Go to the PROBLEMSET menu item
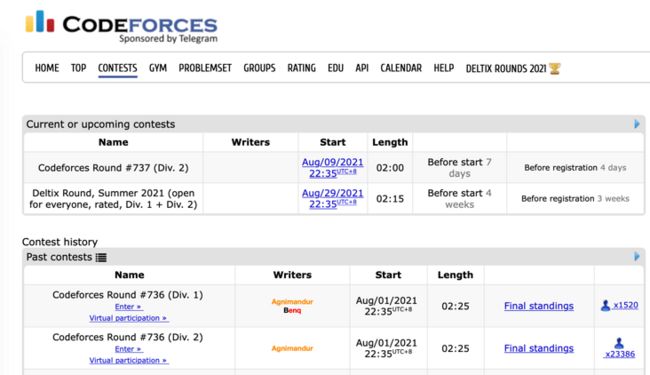650x375 pixels. pyautogui.click(x=205, y=68)
